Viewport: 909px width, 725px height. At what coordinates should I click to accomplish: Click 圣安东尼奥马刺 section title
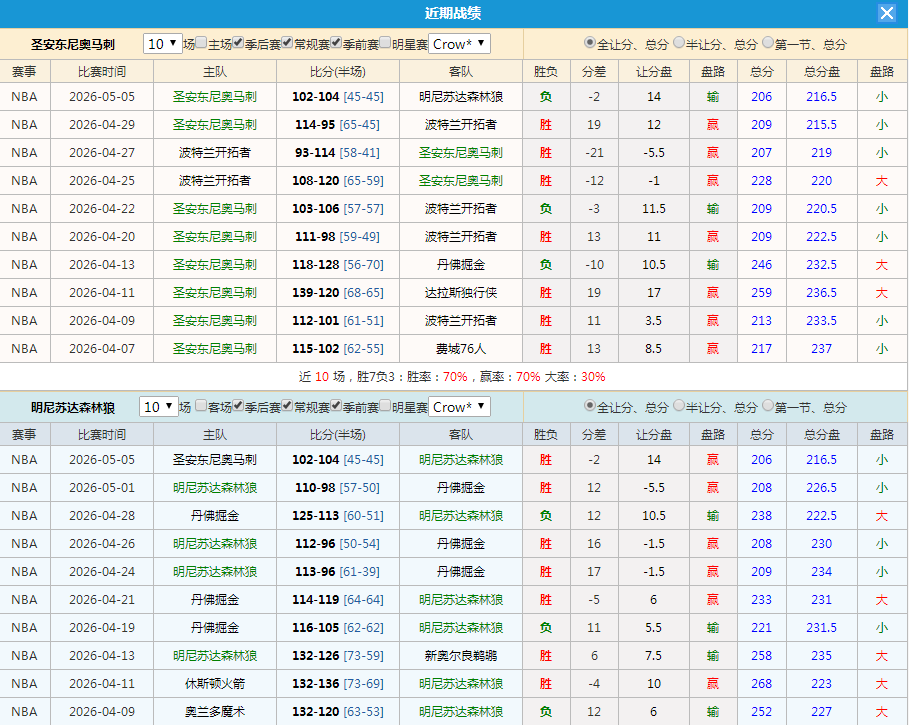click(x=73, y=45)
